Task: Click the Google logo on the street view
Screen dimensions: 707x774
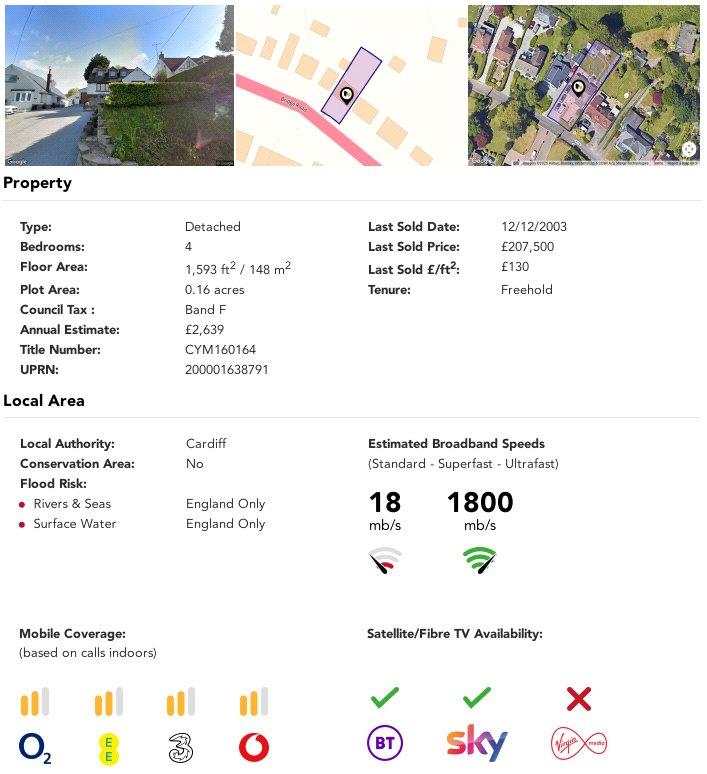Action: (16, 161)
